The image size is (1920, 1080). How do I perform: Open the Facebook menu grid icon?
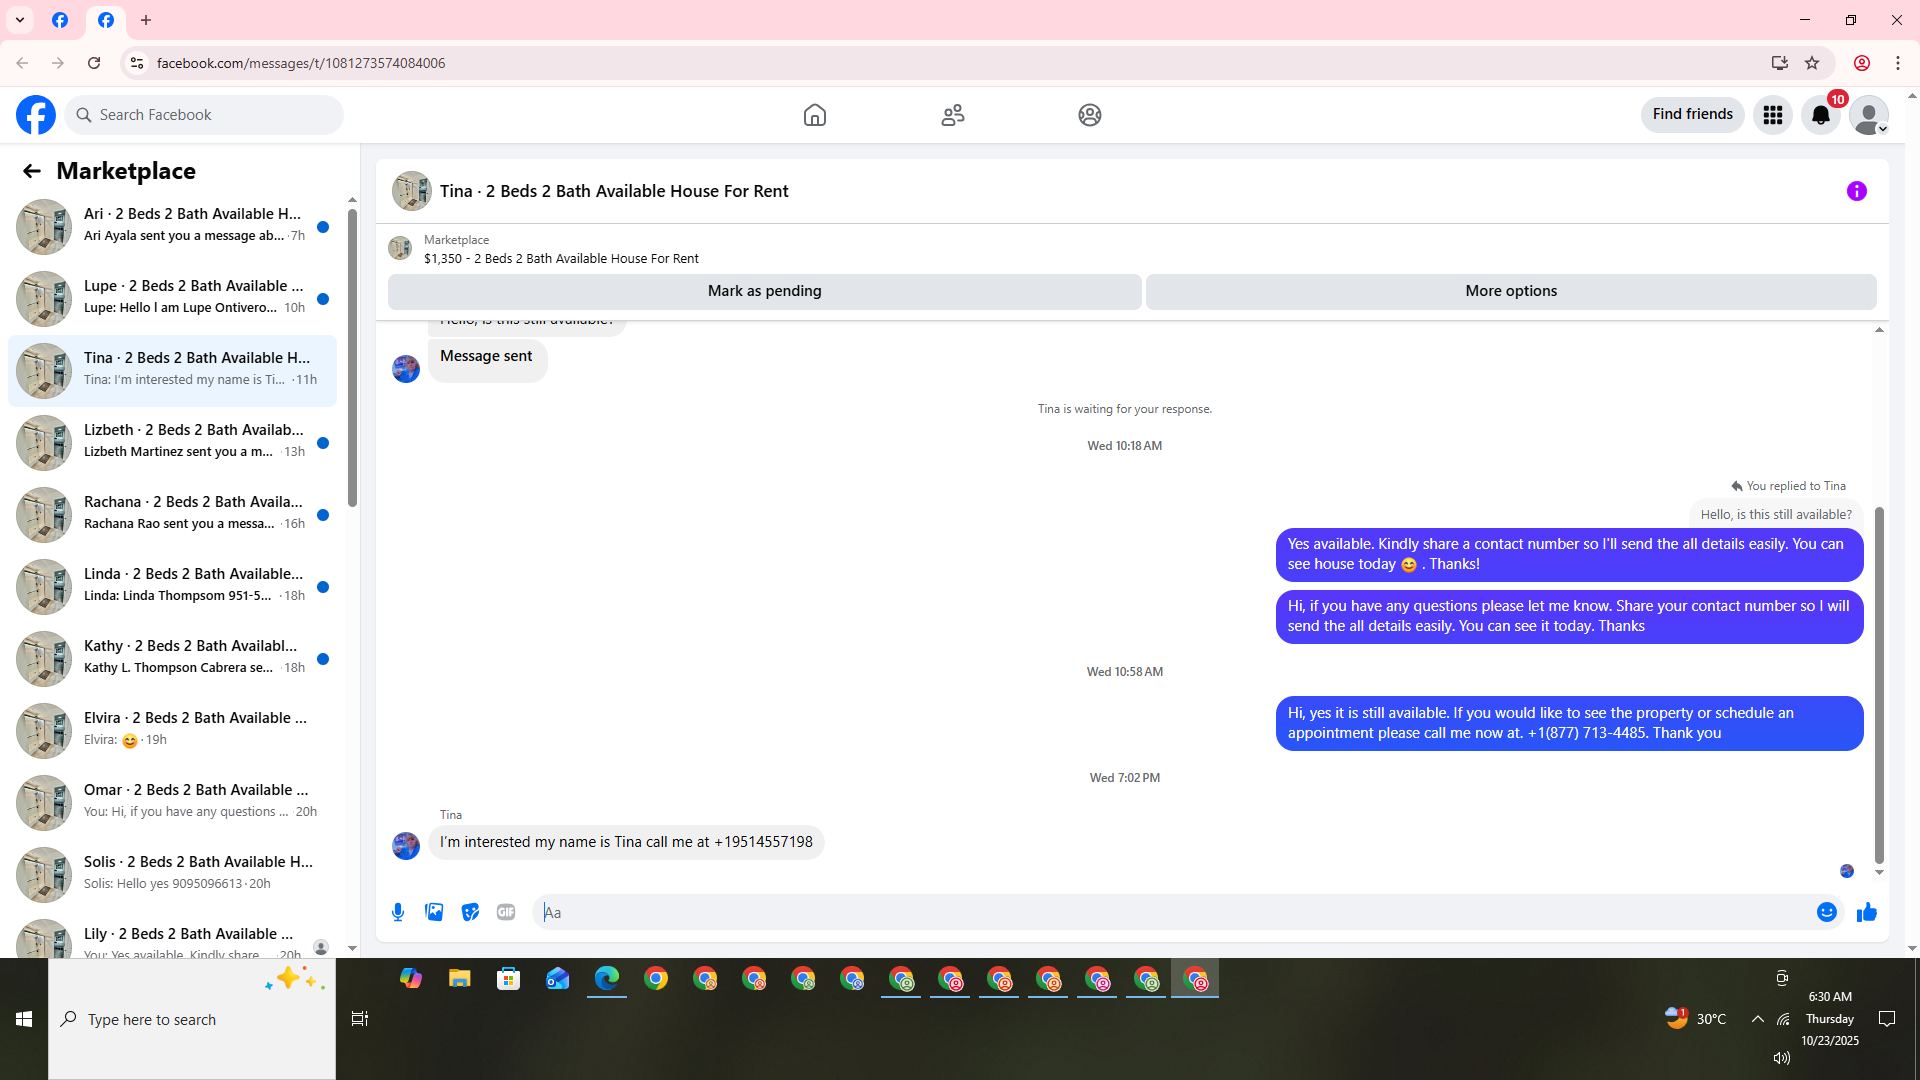click(x=1772, y=115)
